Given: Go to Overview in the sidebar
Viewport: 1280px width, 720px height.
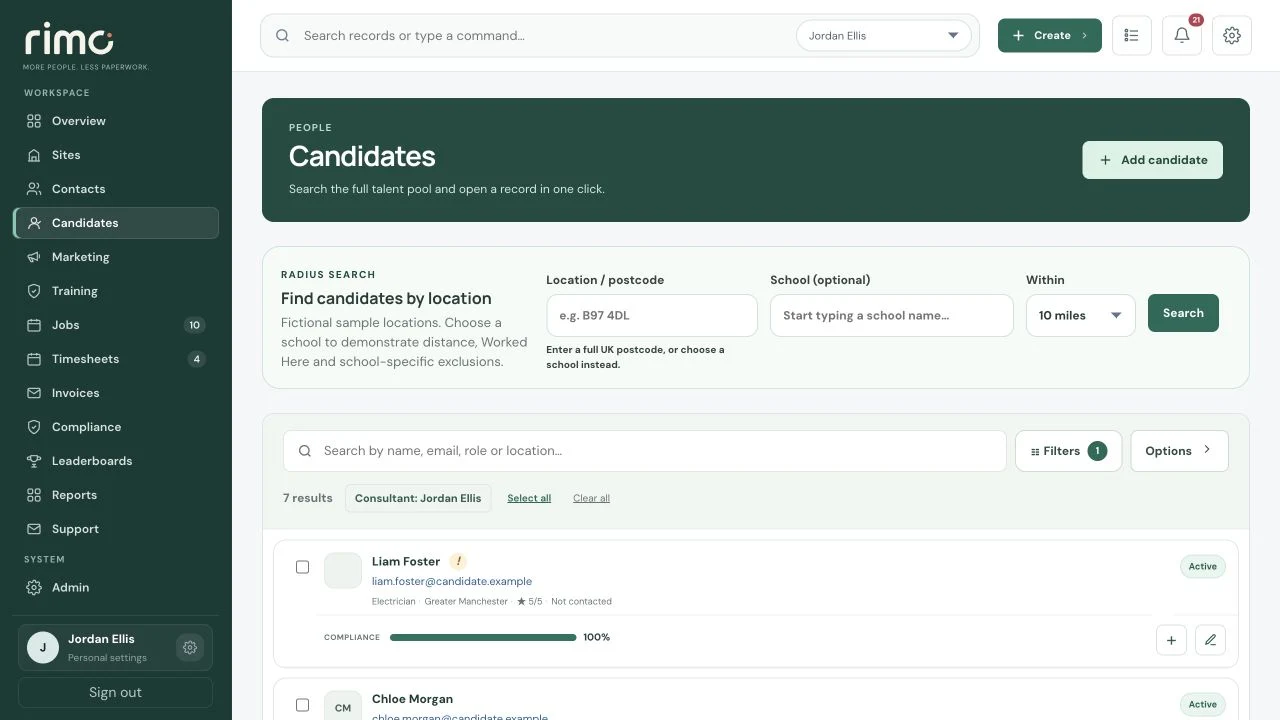Looking at the screenshot, I should [116, 121].
